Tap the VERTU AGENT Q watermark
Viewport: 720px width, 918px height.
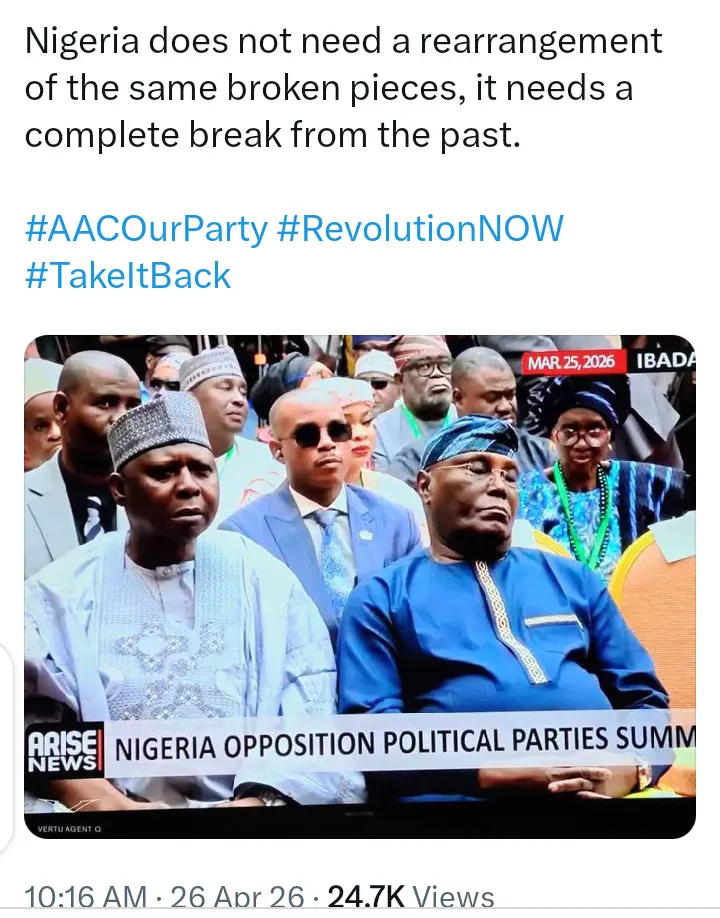(72, 829)
